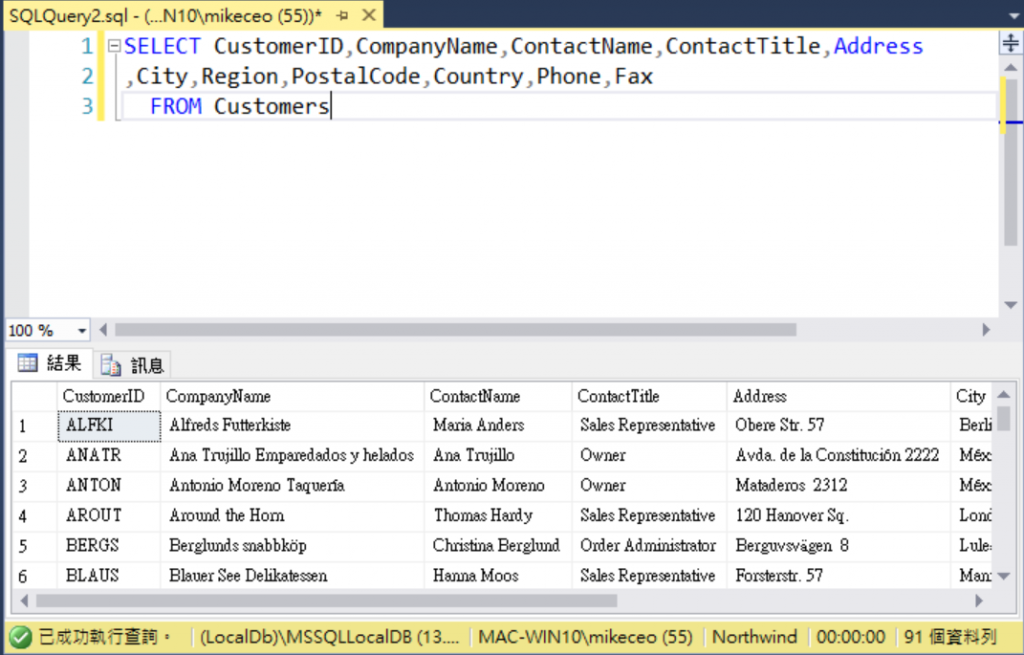Click the Address keyword in query text
Screen dimensions: 1024x655
tap(878, 46)
